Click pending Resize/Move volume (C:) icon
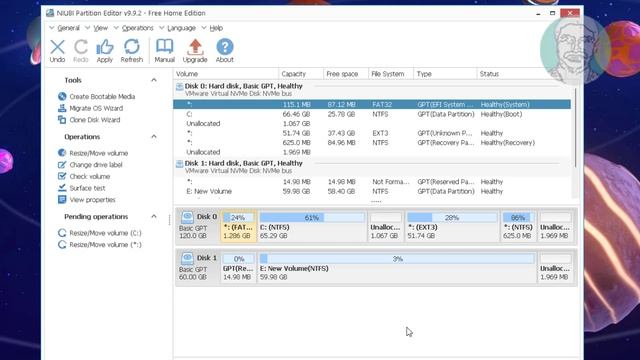 [x=62, y=233]
